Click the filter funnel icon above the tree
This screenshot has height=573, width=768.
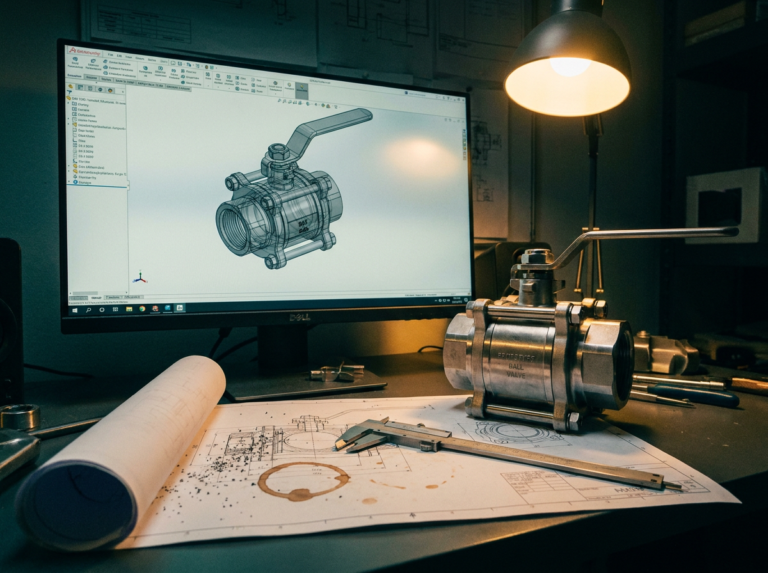pyautogui.click(x=70, y=92)
